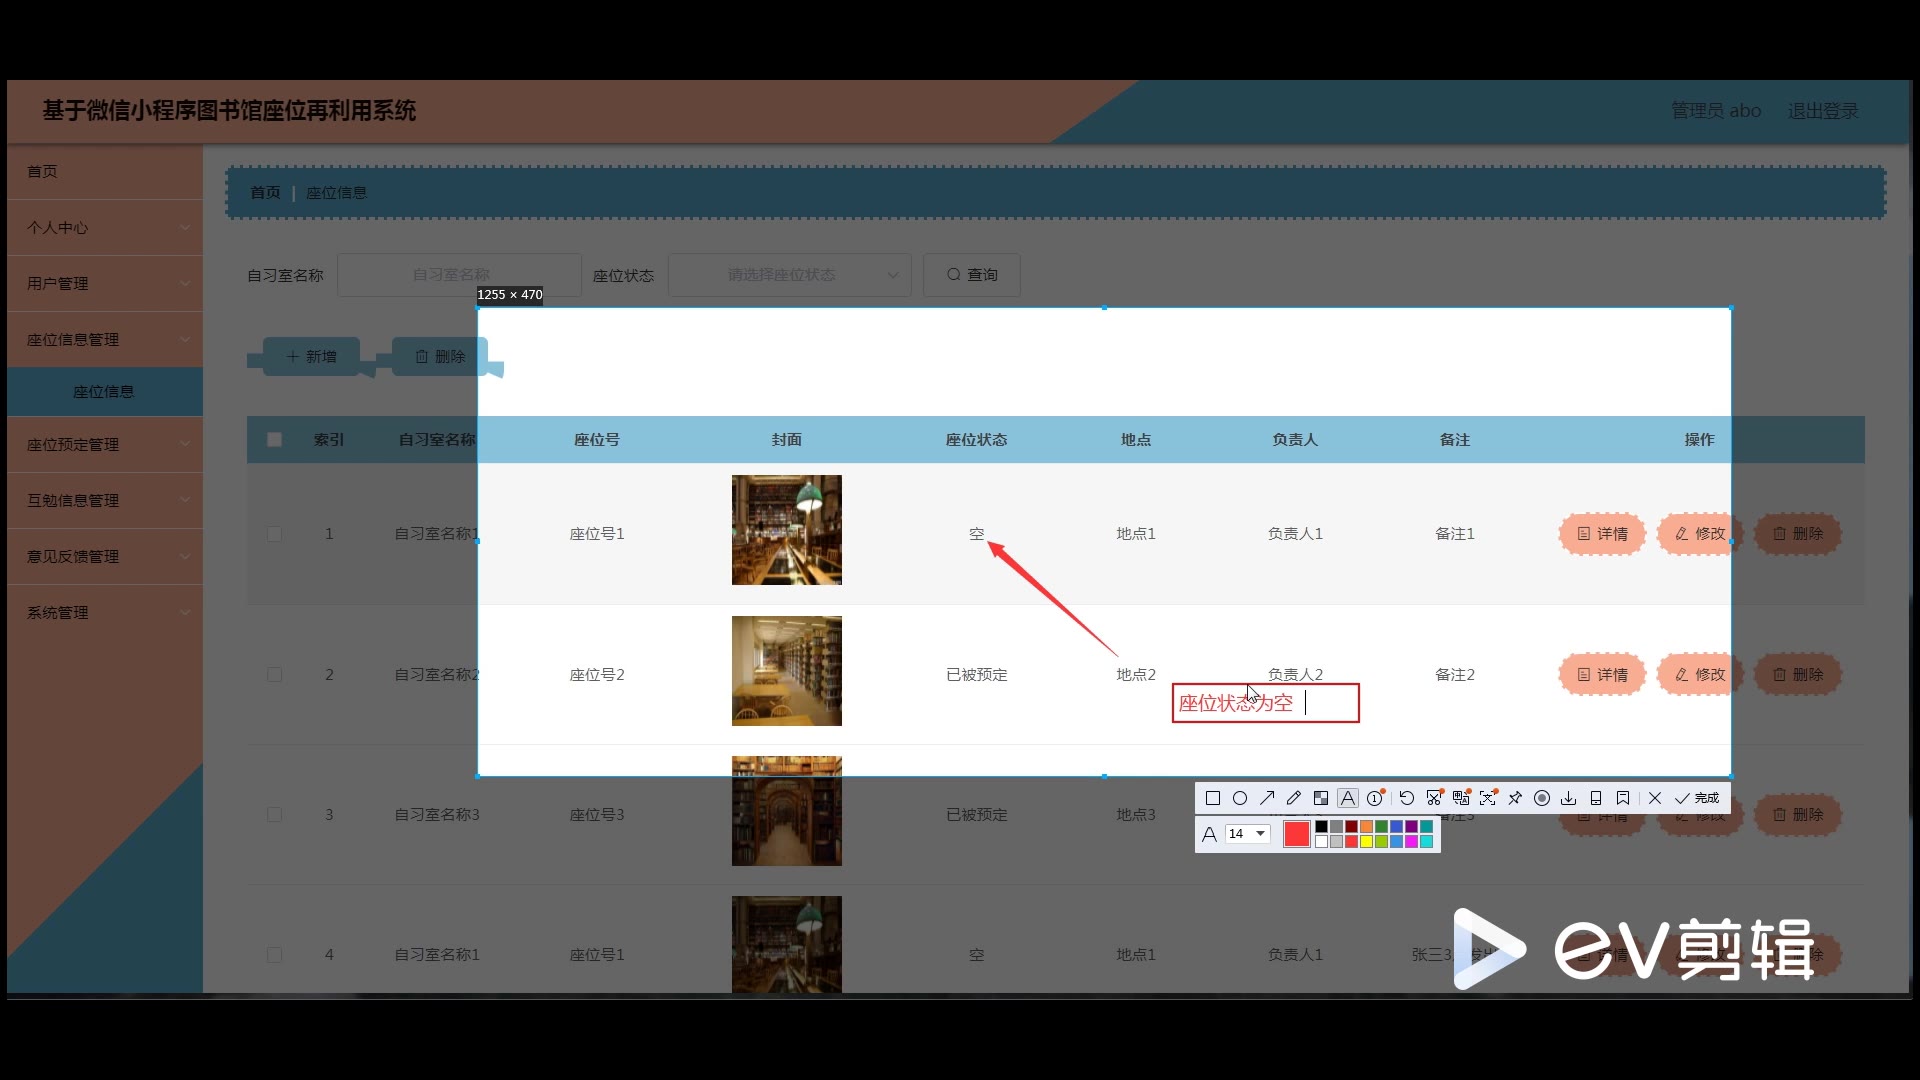Open the 座位状态 filter dropdown
This screenshot has height=1080, width=1920.
789,275
